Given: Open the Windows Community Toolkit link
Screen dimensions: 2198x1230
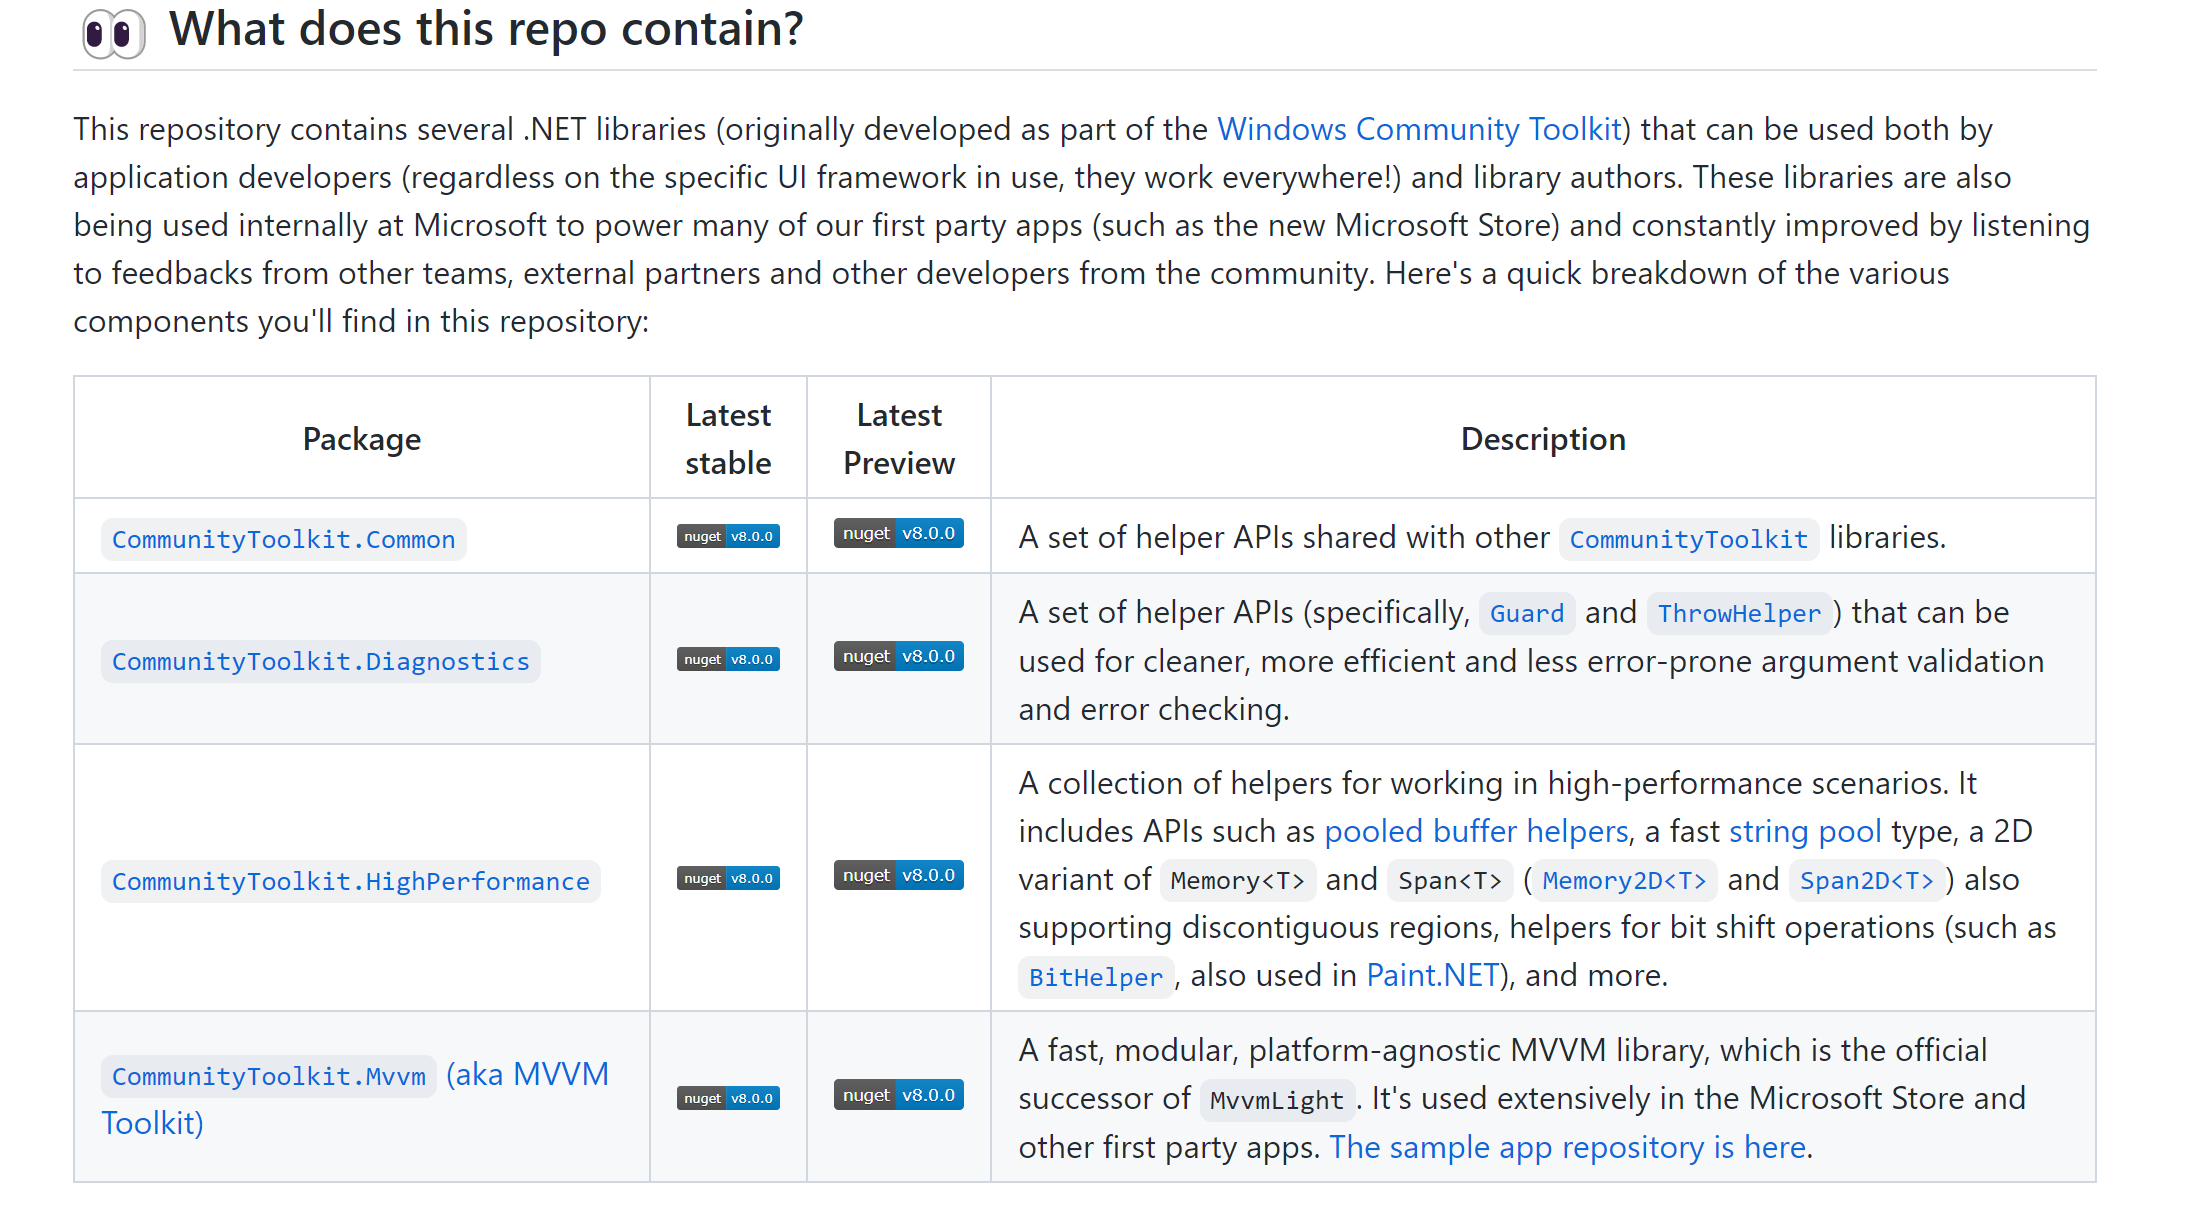Looking at the screenshot, I should point(1418,129).
